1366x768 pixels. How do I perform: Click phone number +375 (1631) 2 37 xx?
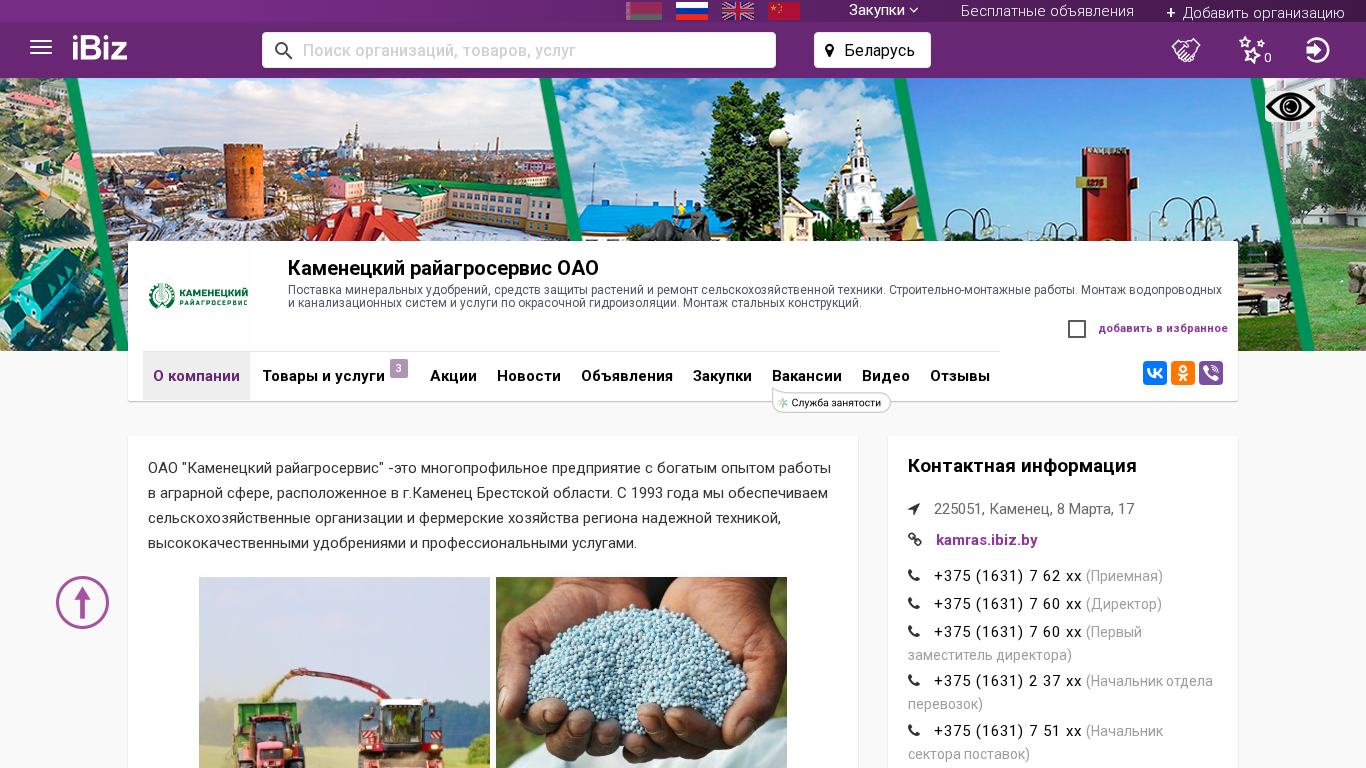tap(1008, 681)
